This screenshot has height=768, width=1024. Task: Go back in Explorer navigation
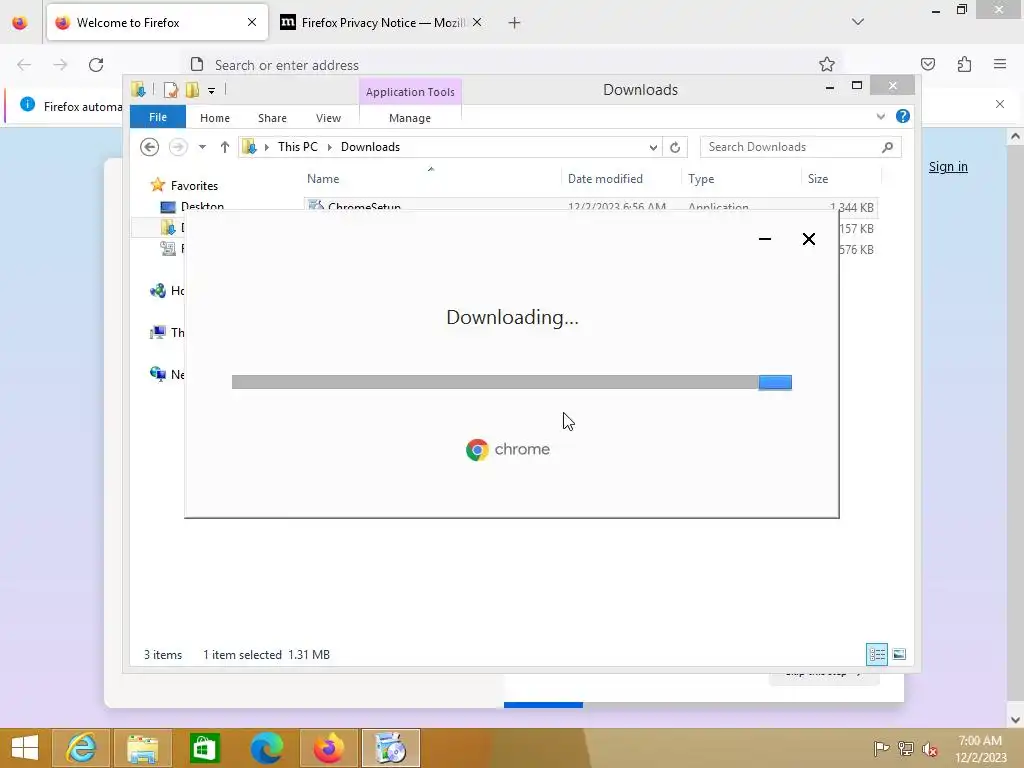click(x=150, y=147)
